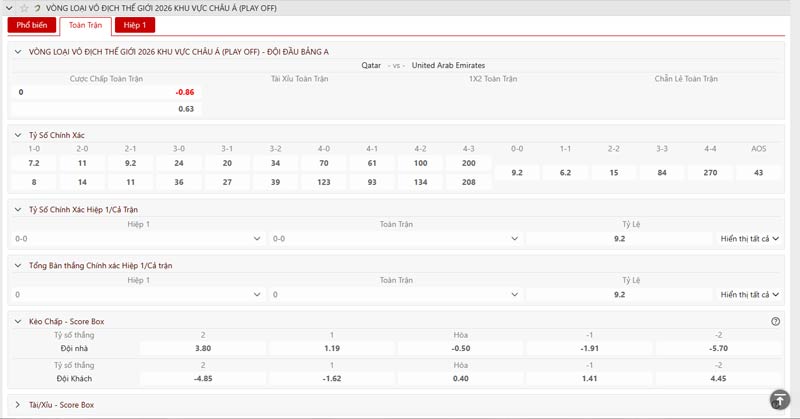Open the Hiệp 1 tab
The image size is (800, 419).
(134, 26)
